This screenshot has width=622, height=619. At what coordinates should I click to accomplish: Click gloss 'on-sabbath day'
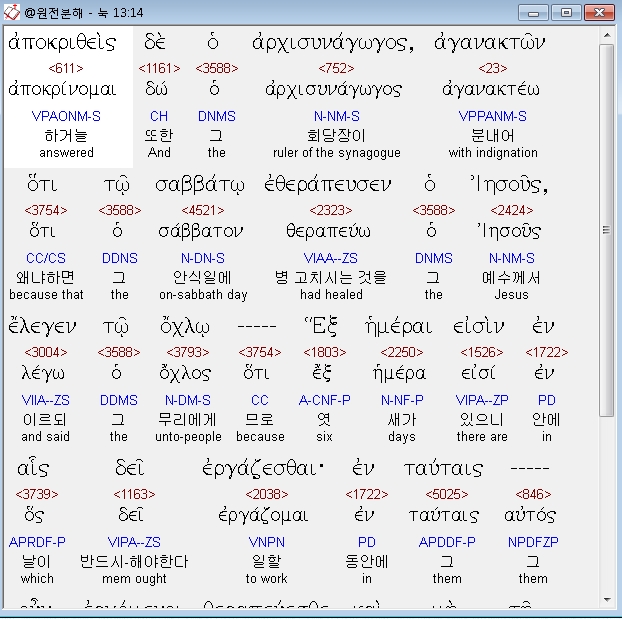pyautogui.click(x=203, y=295)
